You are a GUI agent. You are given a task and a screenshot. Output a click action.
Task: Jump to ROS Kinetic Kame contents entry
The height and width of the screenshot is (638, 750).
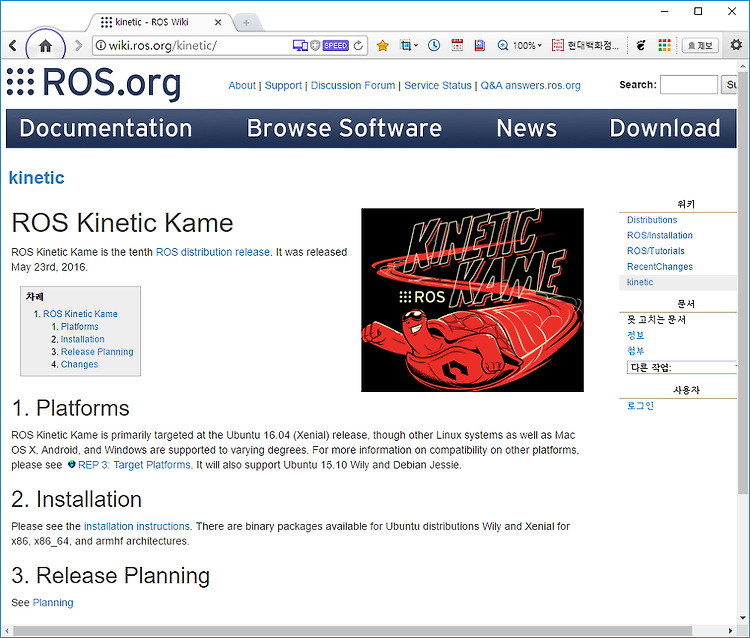80,314
